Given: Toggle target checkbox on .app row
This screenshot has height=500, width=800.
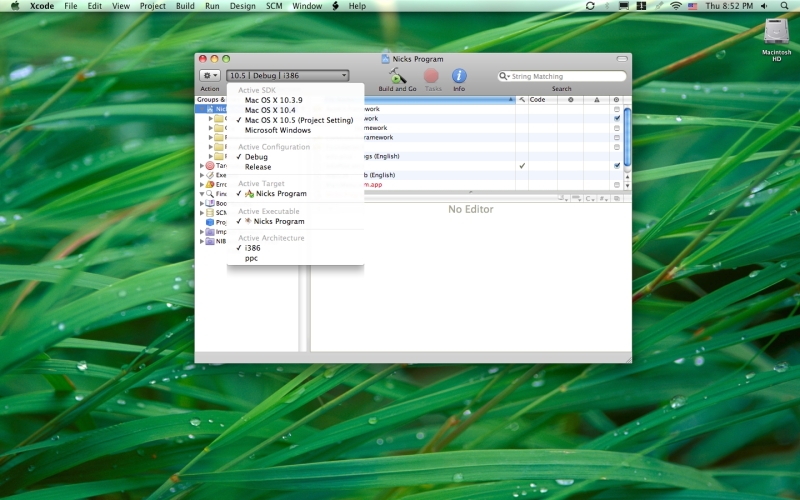Looking at the screenshot, I should click(x=617, y=185).
